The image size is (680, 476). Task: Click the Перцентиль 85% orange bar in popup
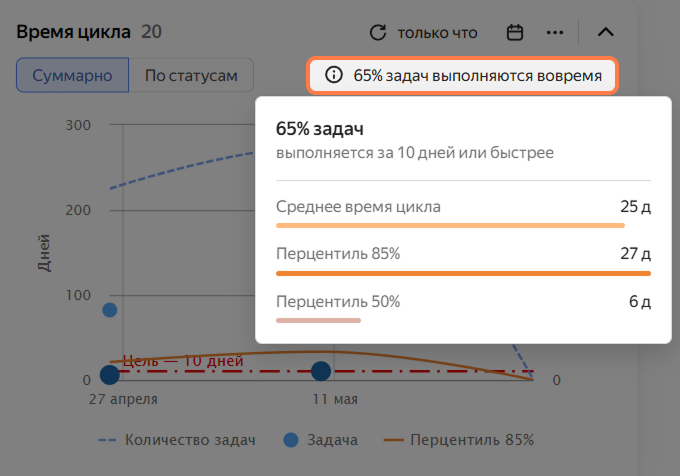[x=463, y=273]
